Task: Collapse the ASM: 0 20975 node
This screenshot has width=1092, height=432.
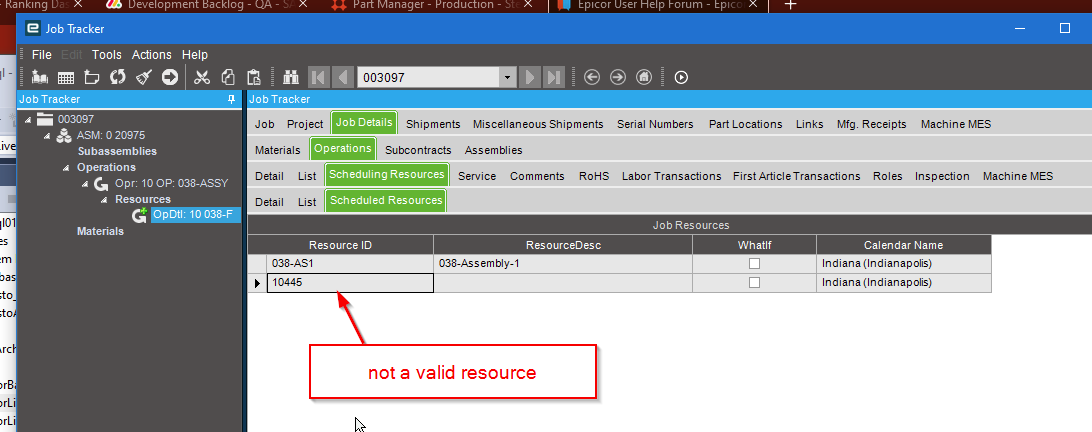Action: pos(47,135)
